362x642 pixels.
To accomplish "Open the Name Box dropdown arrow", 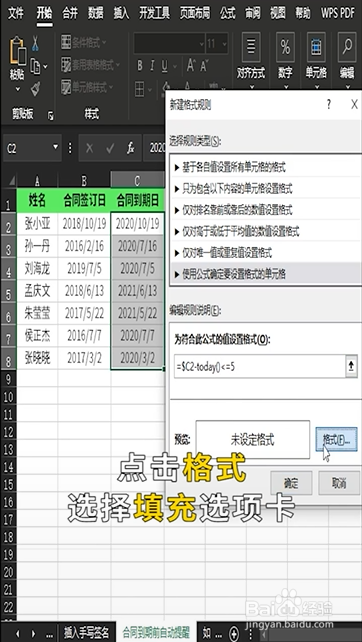I will [x=56, y=148].
